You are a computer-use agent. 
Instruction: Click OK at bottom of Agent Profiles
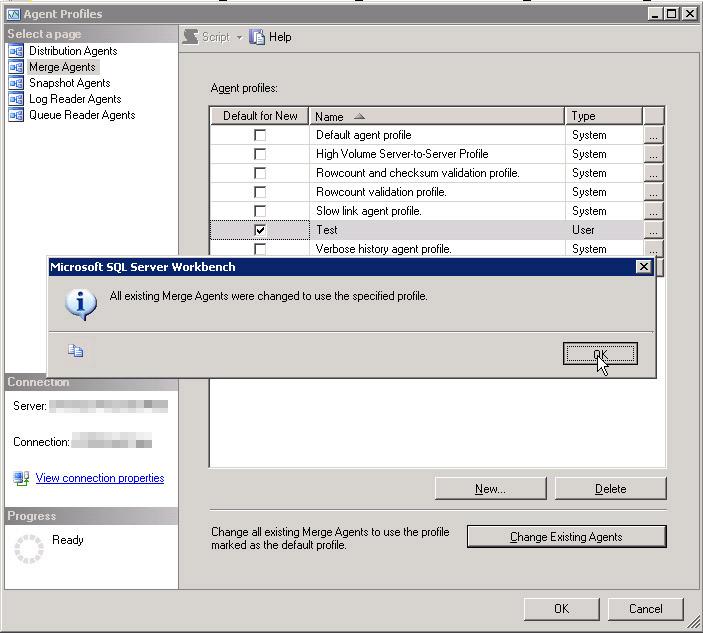(561, 609)
